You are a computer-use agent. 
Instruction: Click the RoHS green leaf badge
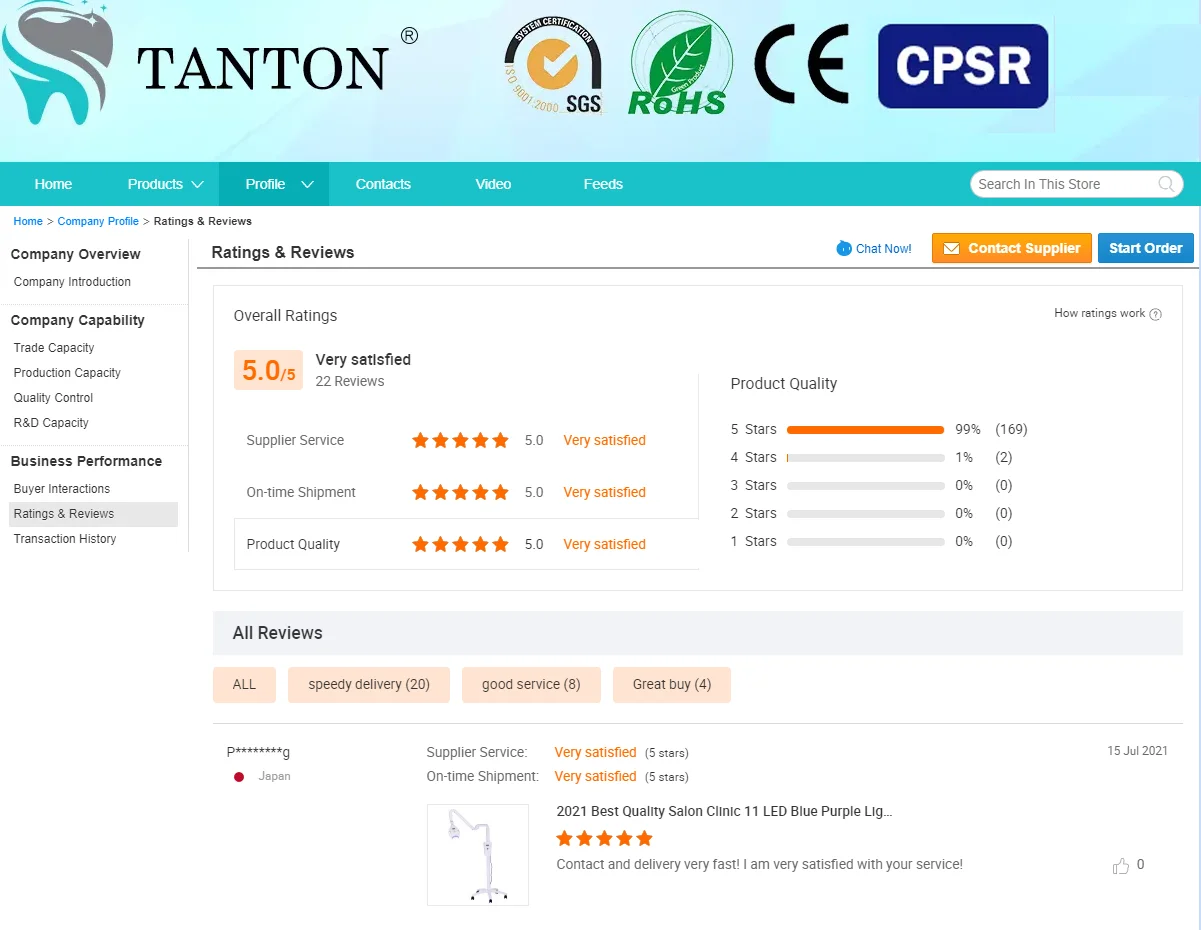[680, 65]
